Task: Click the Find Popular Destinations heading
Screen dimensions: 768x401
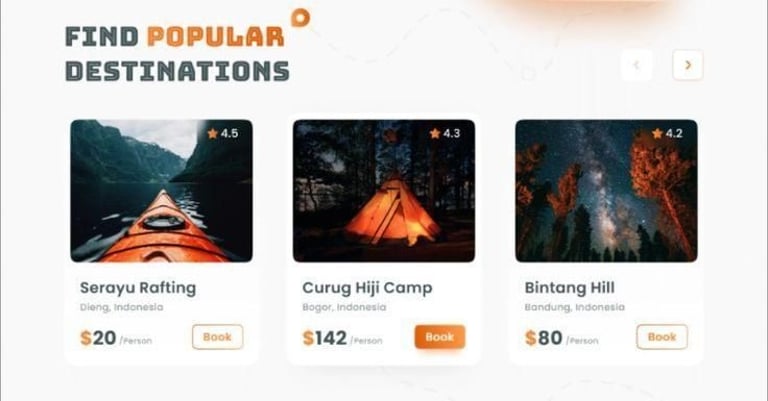Action: pos(177,54)
